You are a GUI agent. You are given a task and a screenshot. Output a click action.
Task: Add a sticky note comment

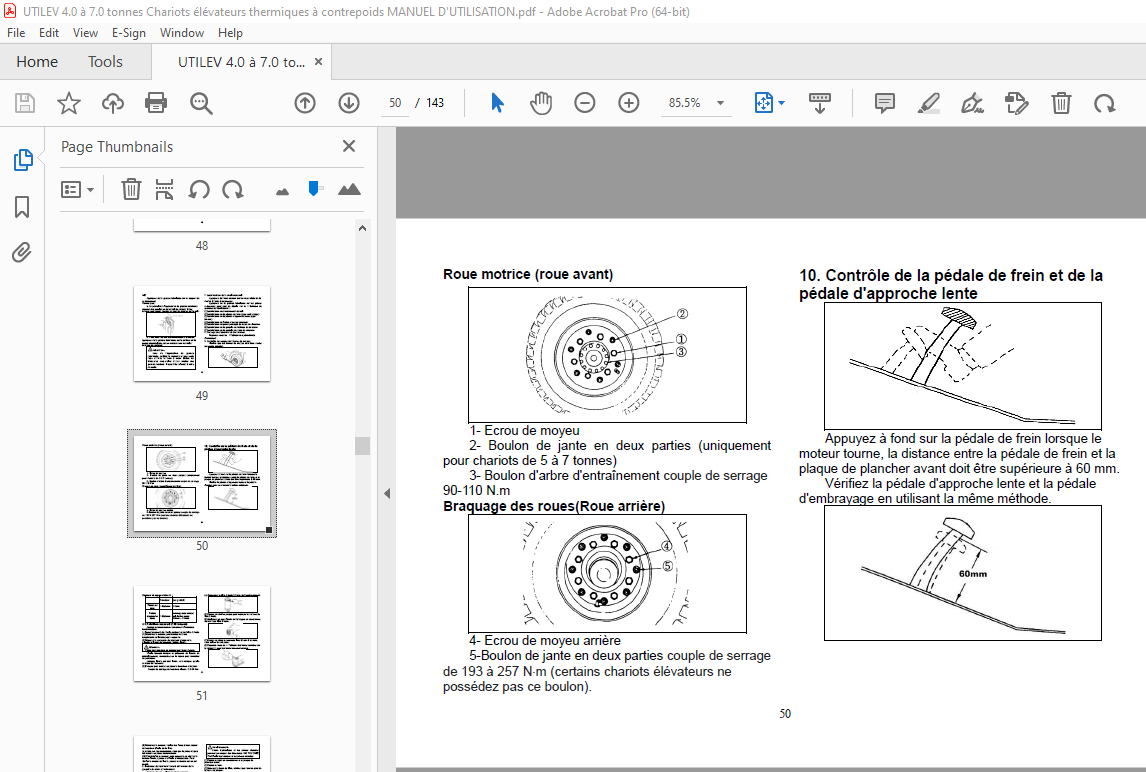pos(884,103)
